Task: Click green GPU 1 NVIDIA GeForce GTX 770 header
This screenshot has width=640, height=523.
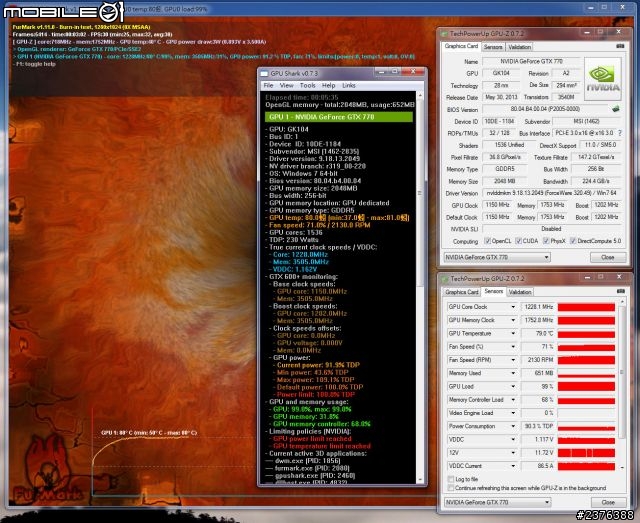Action: 339,117
